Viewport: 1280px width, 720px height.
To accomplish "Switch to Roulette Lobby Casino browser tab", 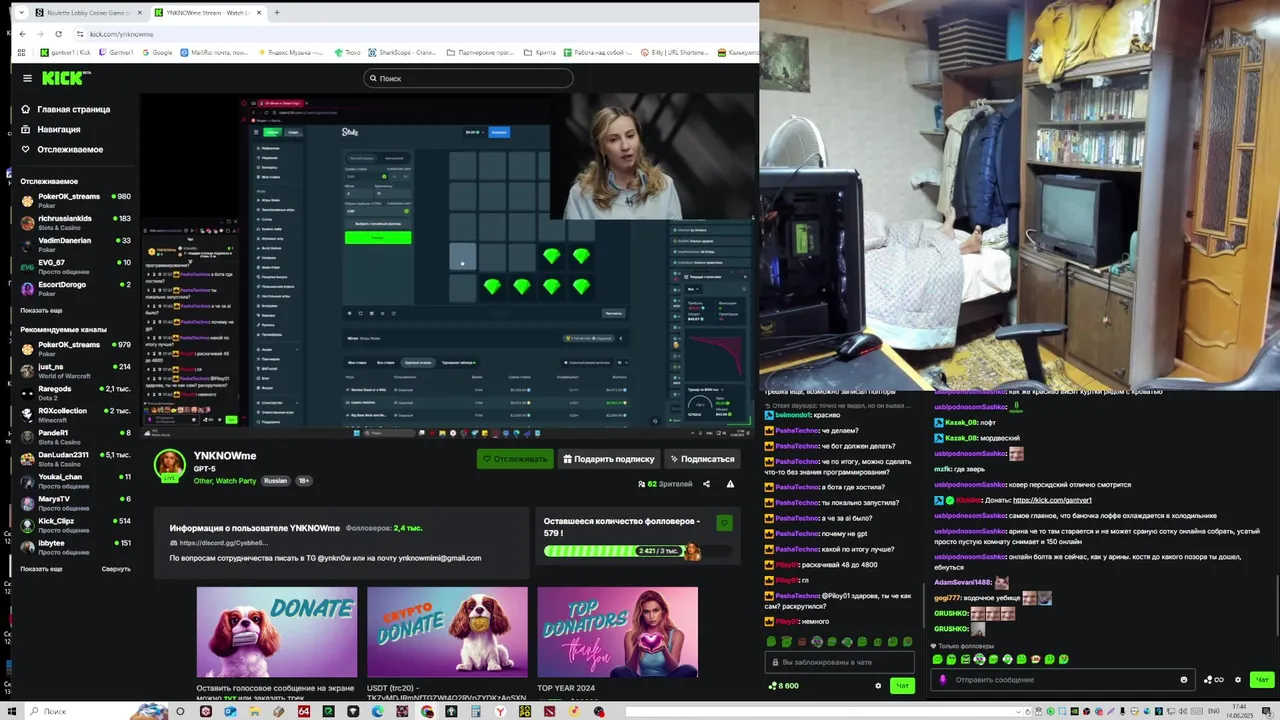I will (x=88, y=13).
